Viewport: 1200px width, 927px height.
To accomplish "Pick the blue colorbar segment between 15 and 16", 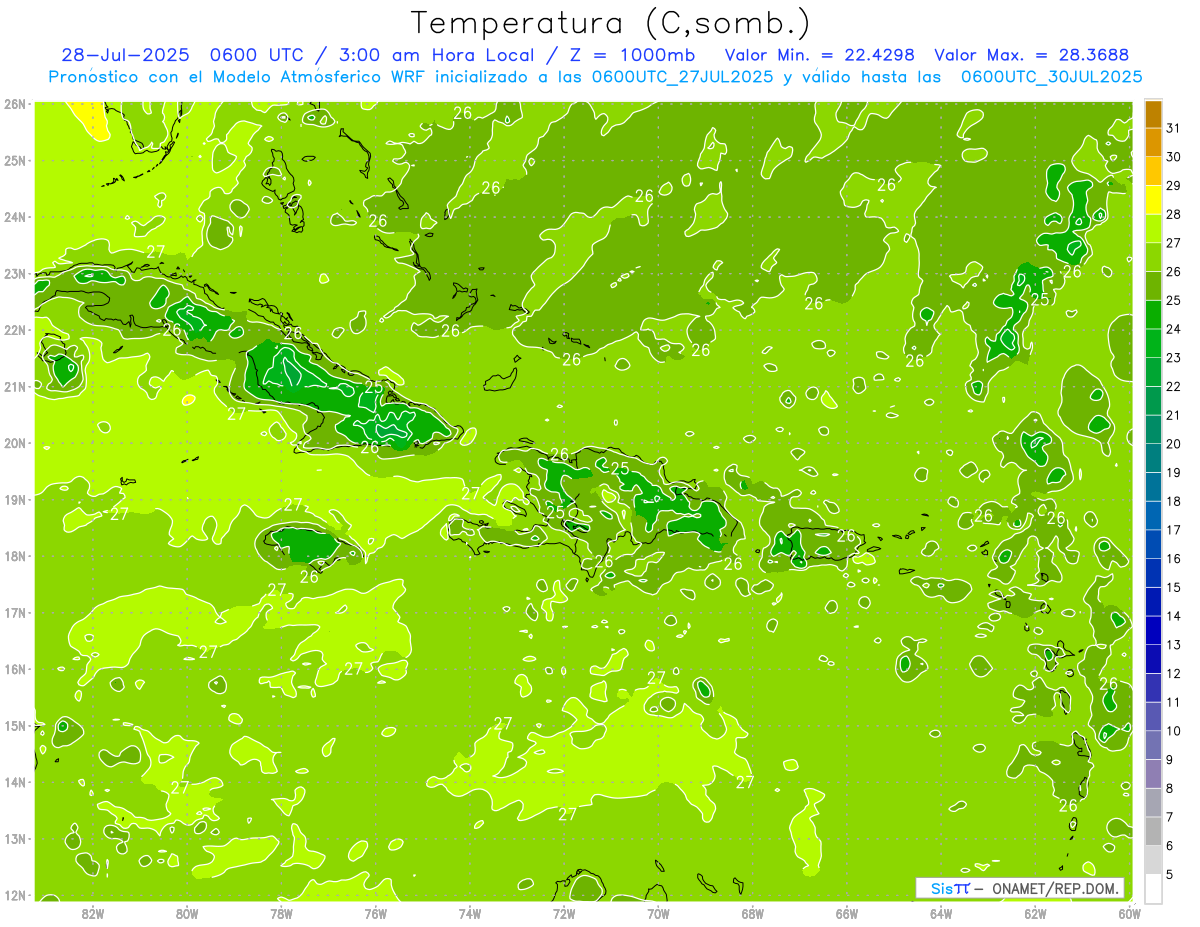I will click(1153, 573).
